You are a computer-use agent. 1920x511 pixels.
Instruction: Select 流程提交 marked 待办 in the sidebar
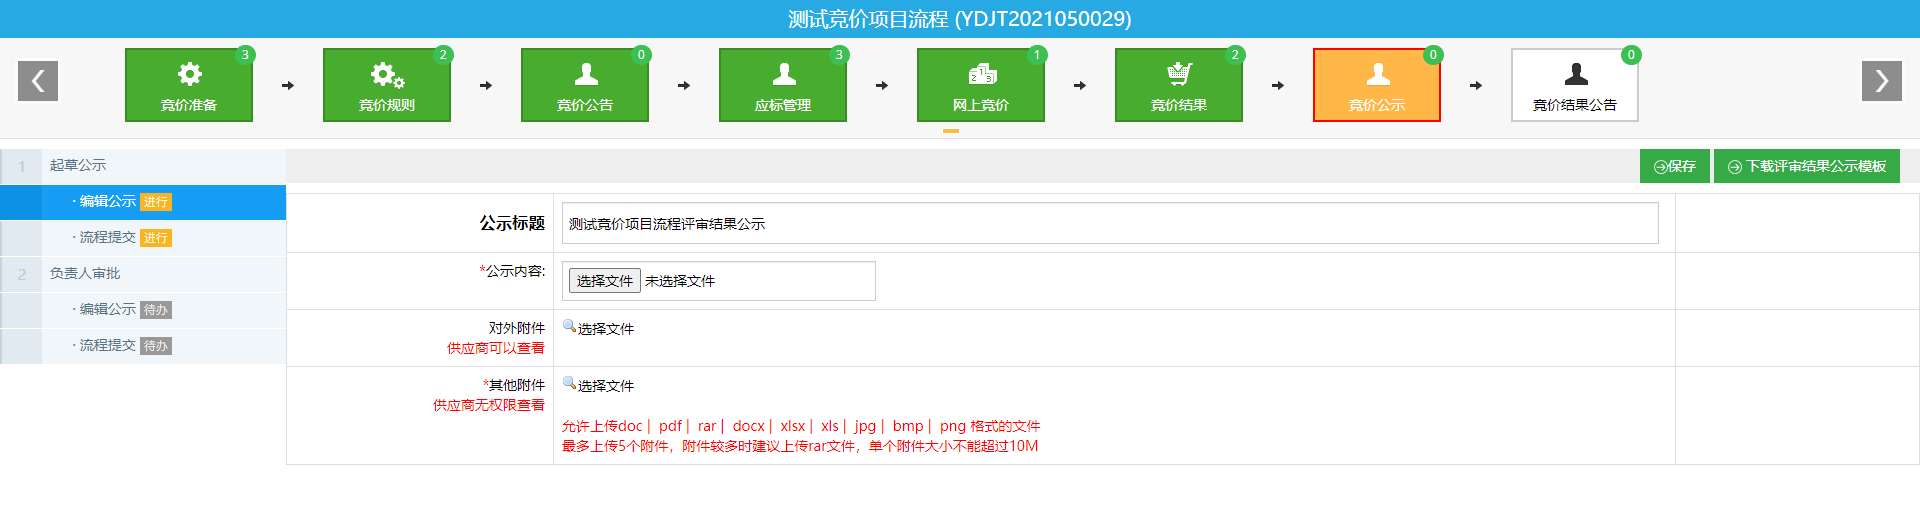(x=143, y=346)
